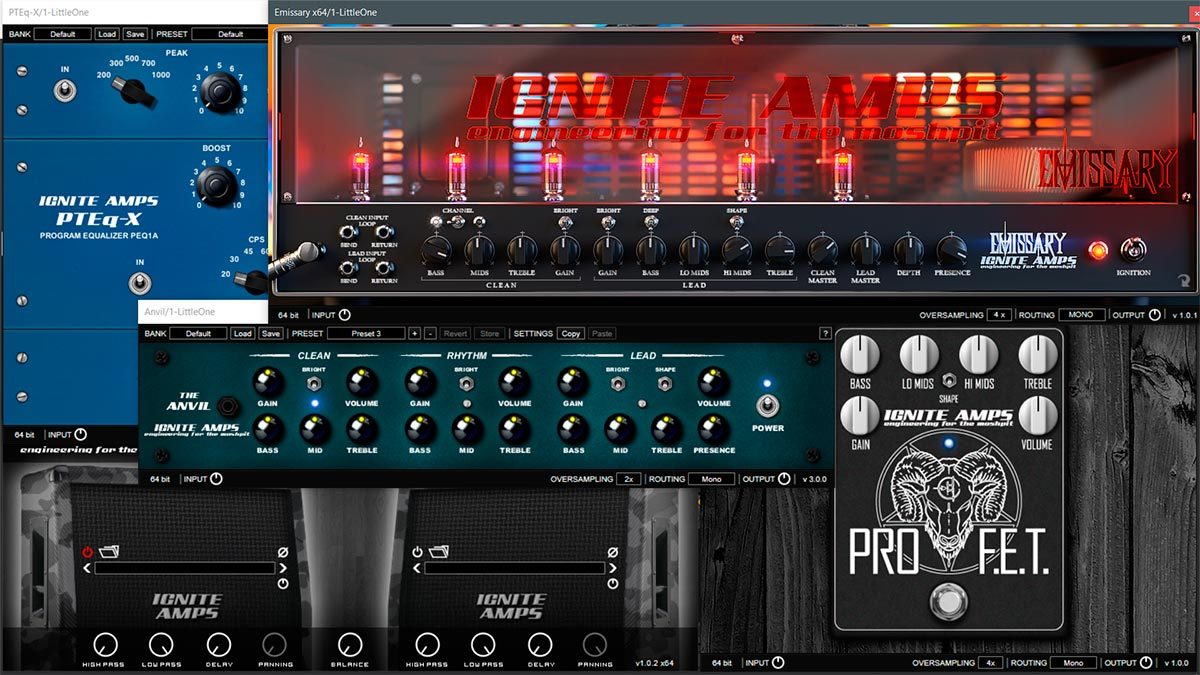Image resolution: width=1200 pixels, height=675 pixels.
Task: Open Anvil BANK Default selector
Action: 198,333
